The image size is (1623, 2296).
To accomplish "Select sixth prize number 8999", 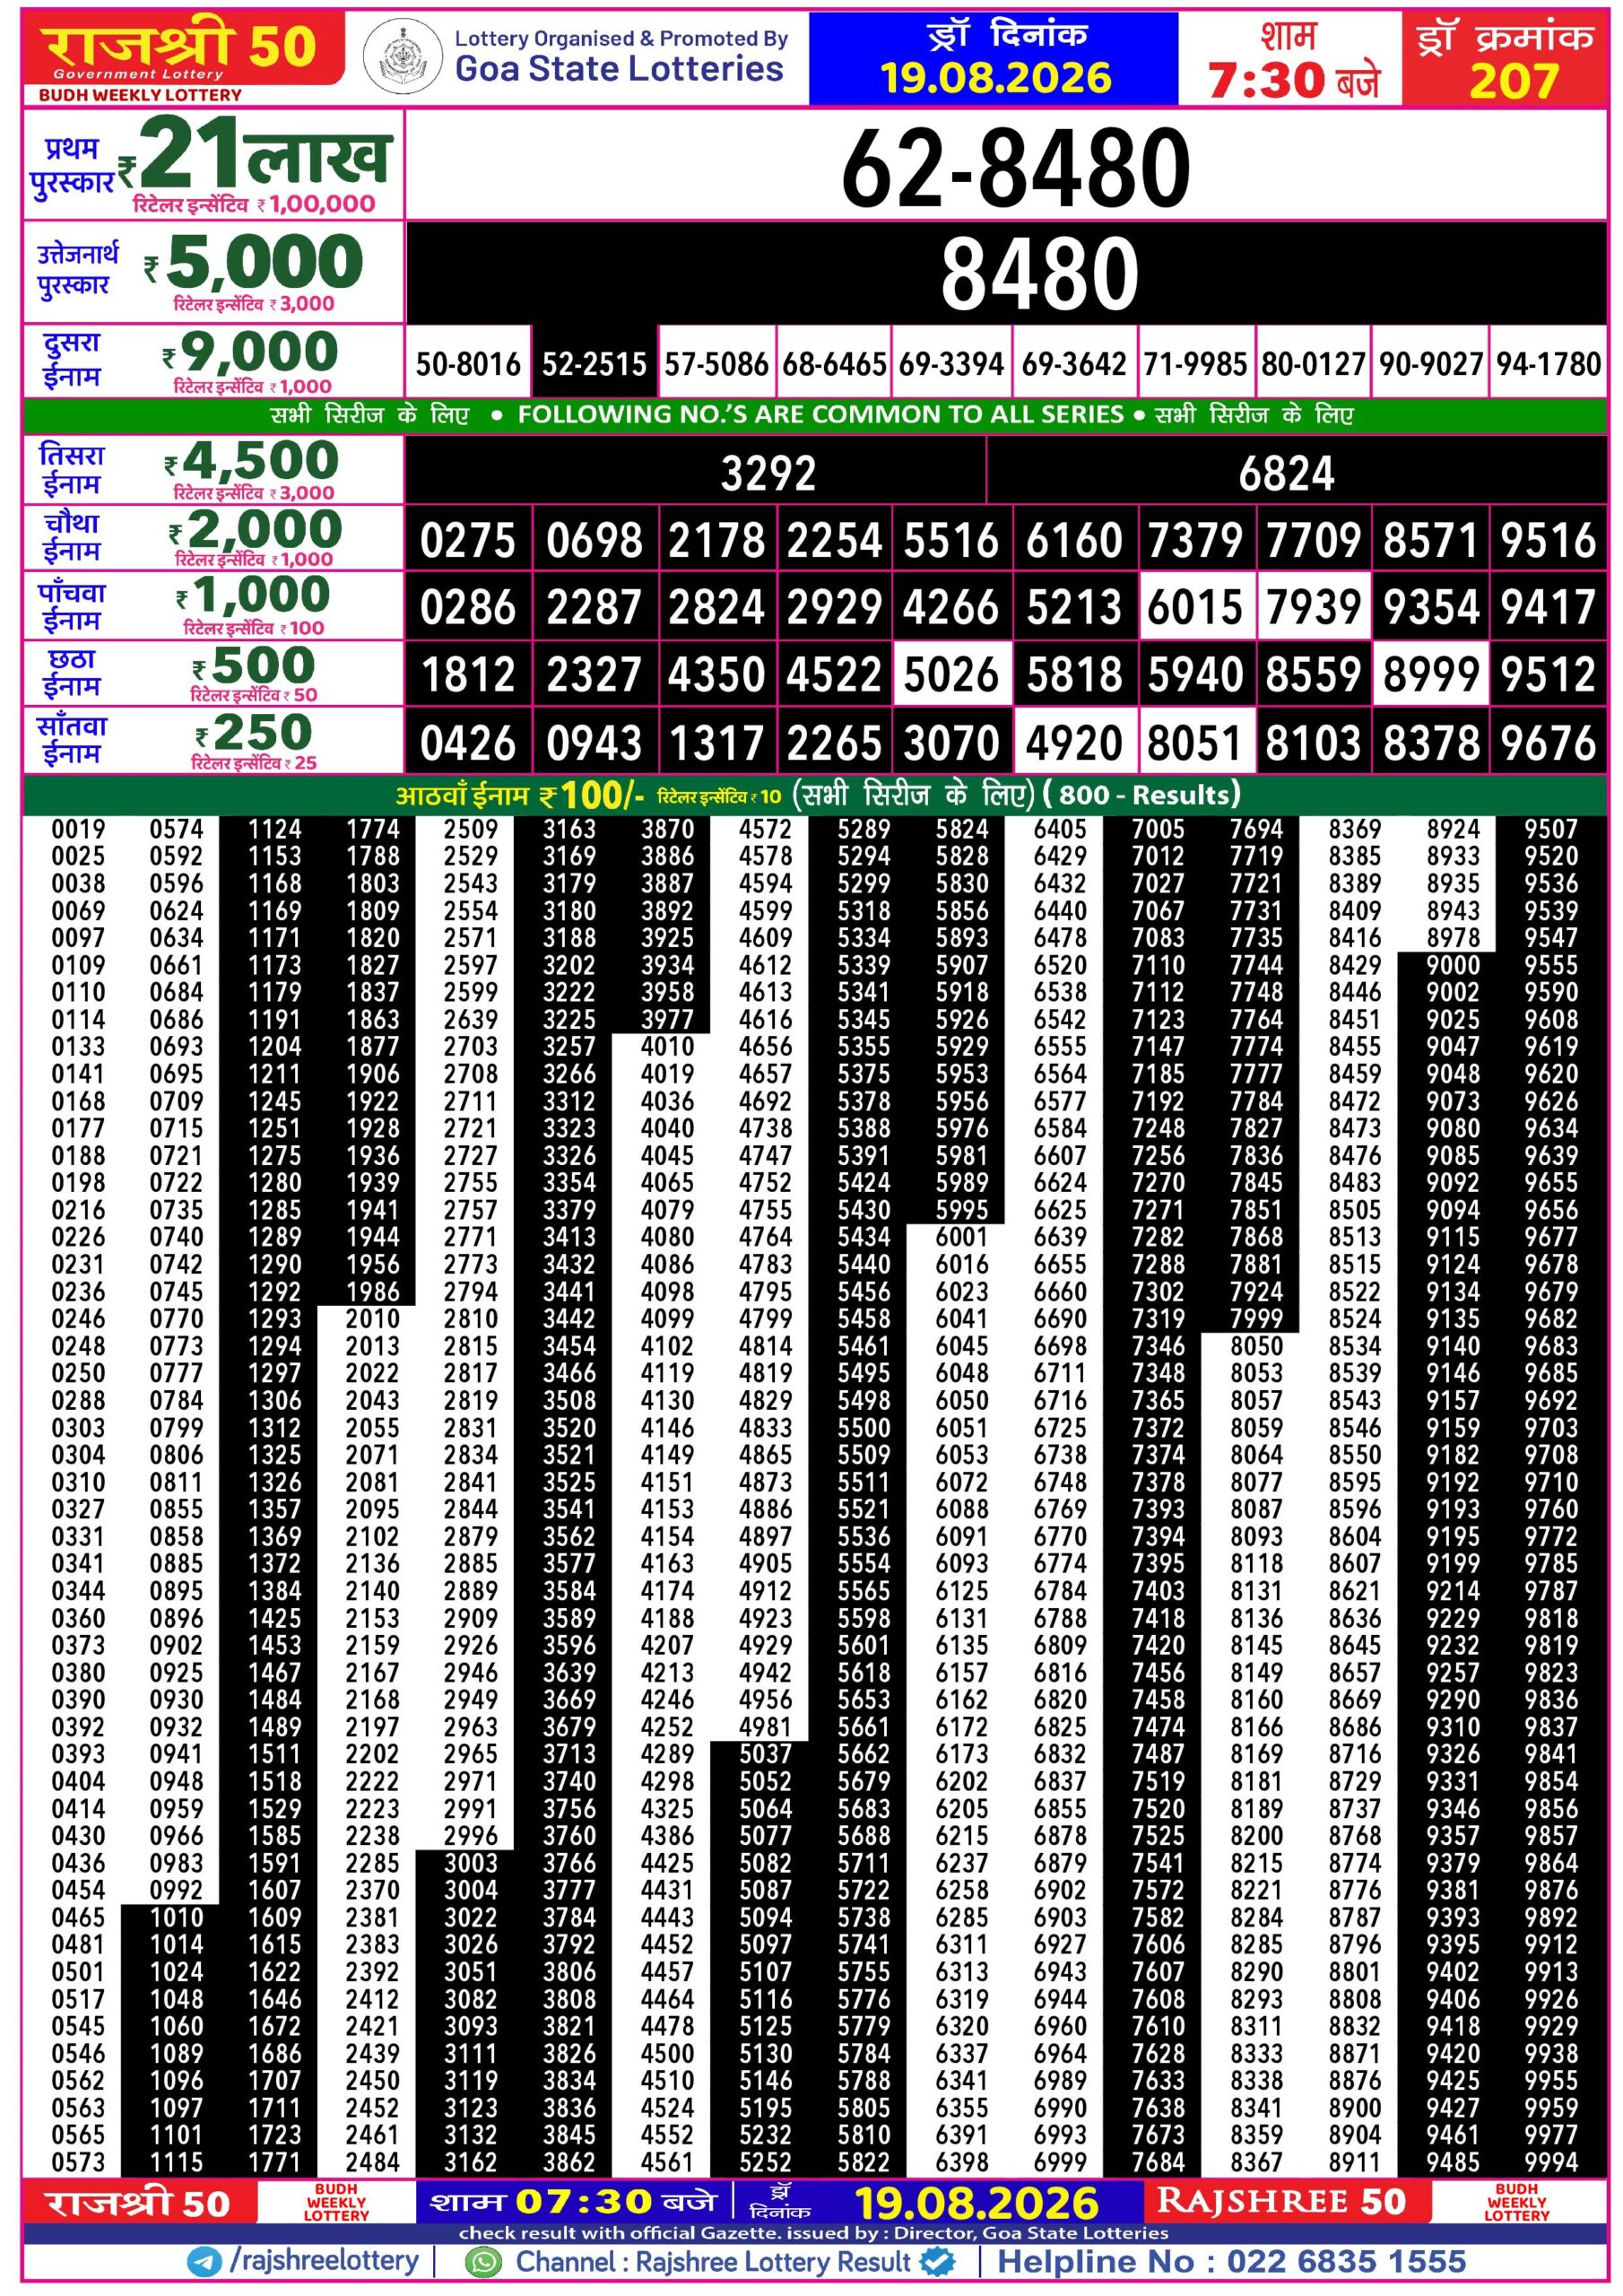I will tap(1431, 675).
